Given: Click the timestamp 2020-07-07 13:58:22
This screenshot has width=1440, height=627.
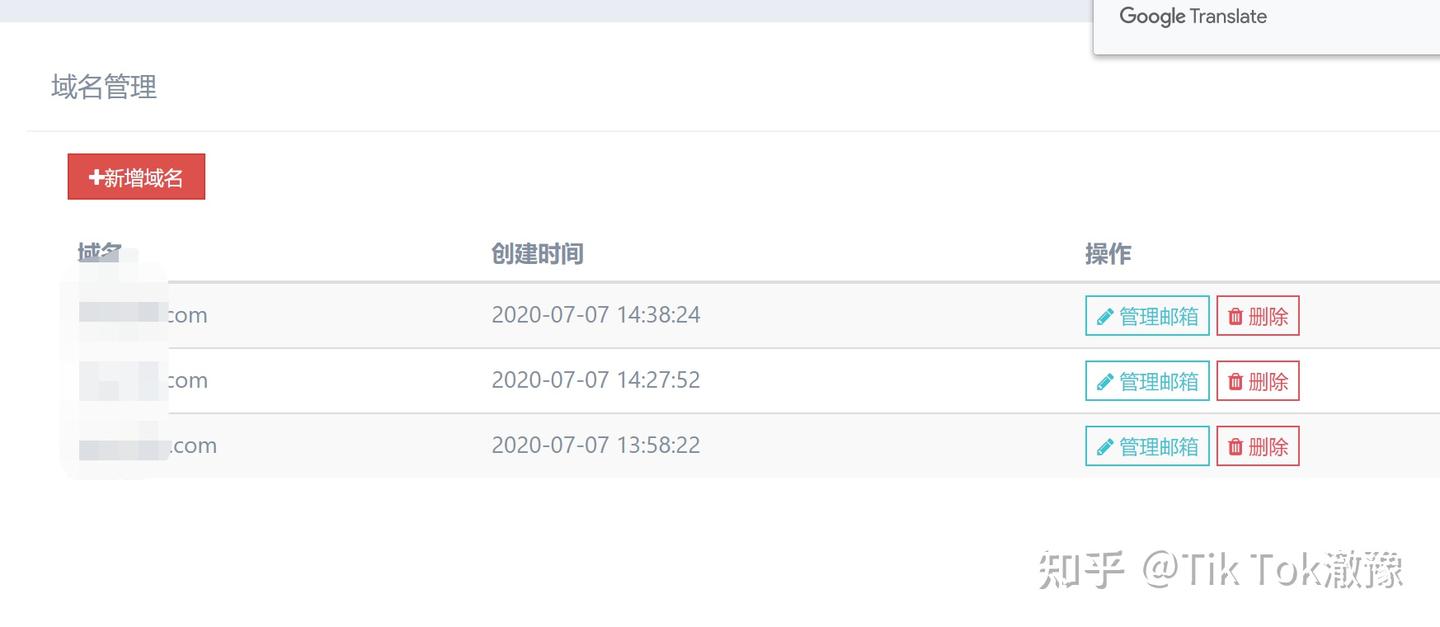Looking at the screenshot, I should [596, 445].
